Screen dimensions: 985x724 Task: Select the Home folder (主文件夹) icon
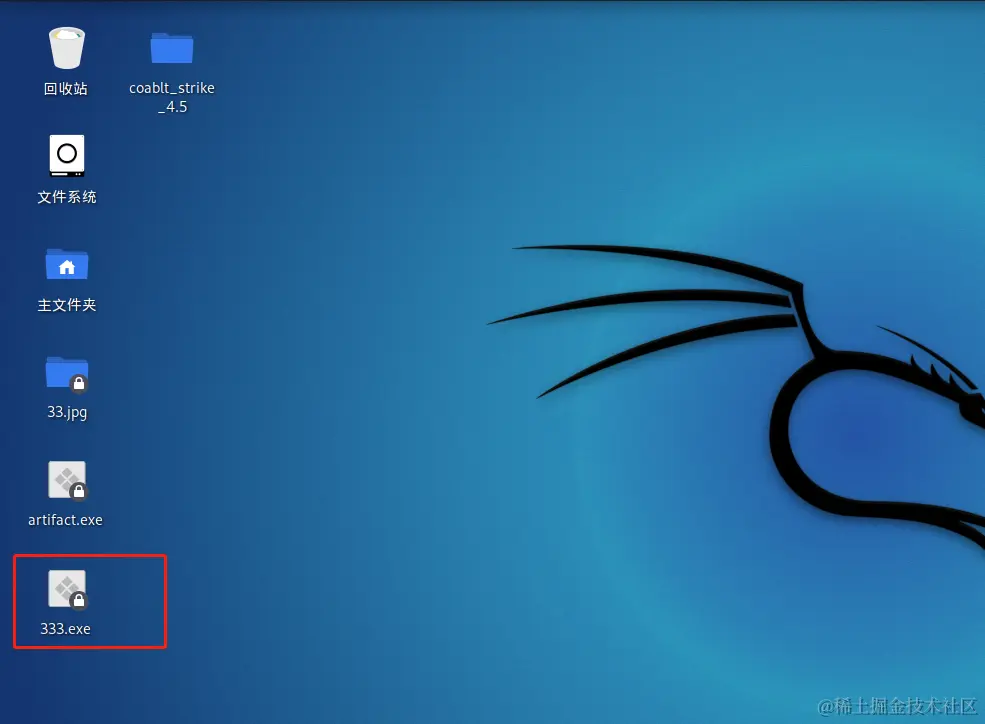coord(67,264)
